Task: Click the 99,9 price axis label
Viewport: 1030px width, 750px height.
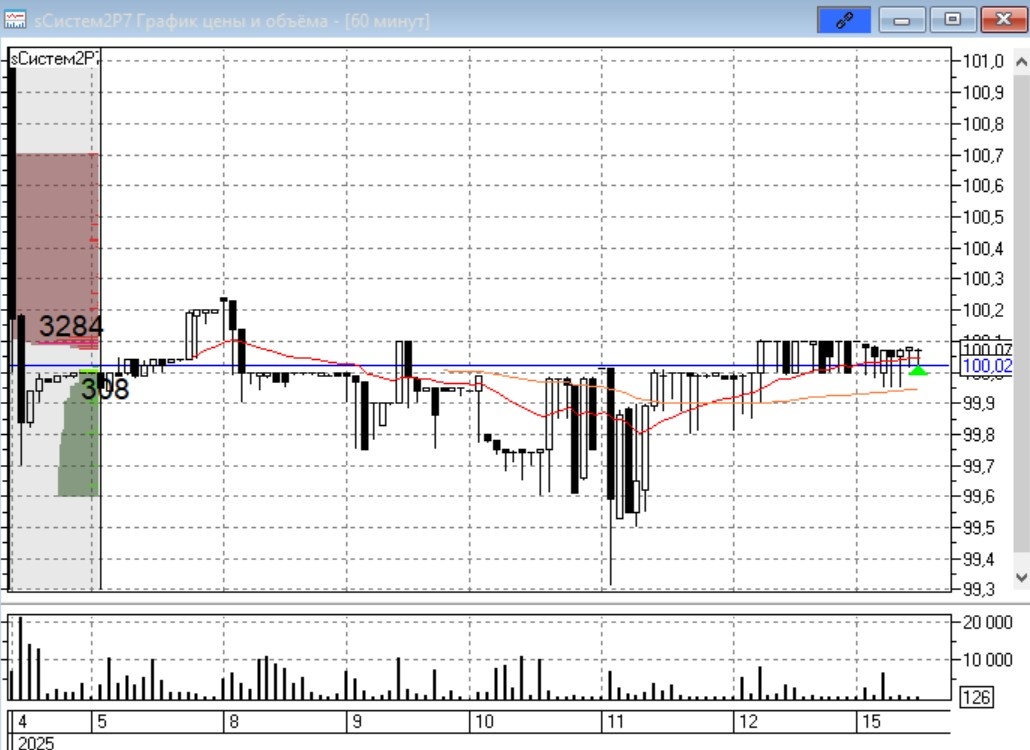Action: [x=979, y=403]
